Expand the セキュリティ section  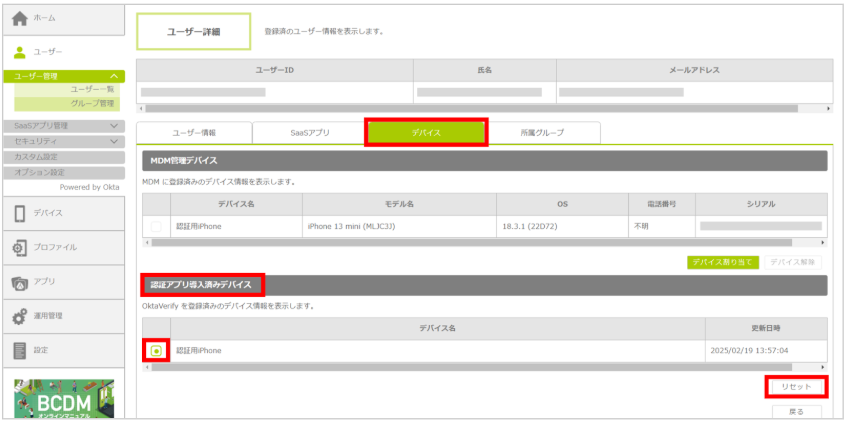114,141
